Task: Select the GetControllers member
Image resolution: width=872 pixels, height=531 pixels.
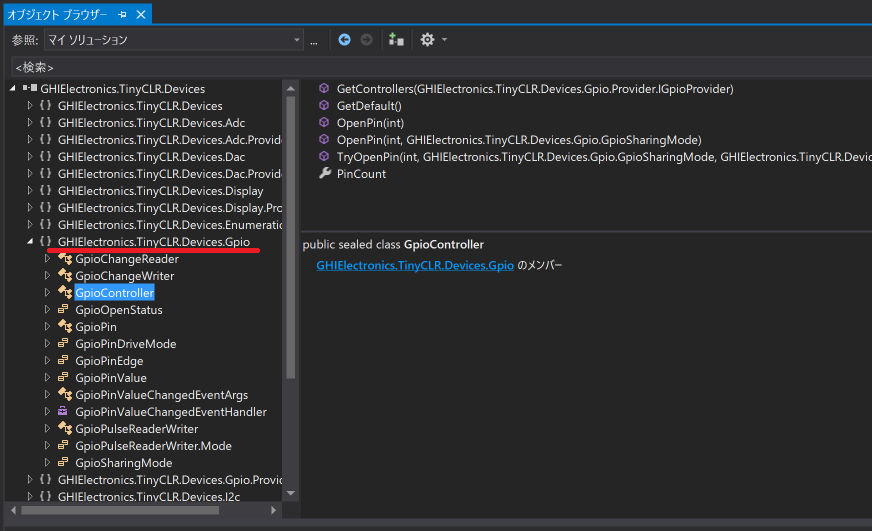Action: click(535, 89)
